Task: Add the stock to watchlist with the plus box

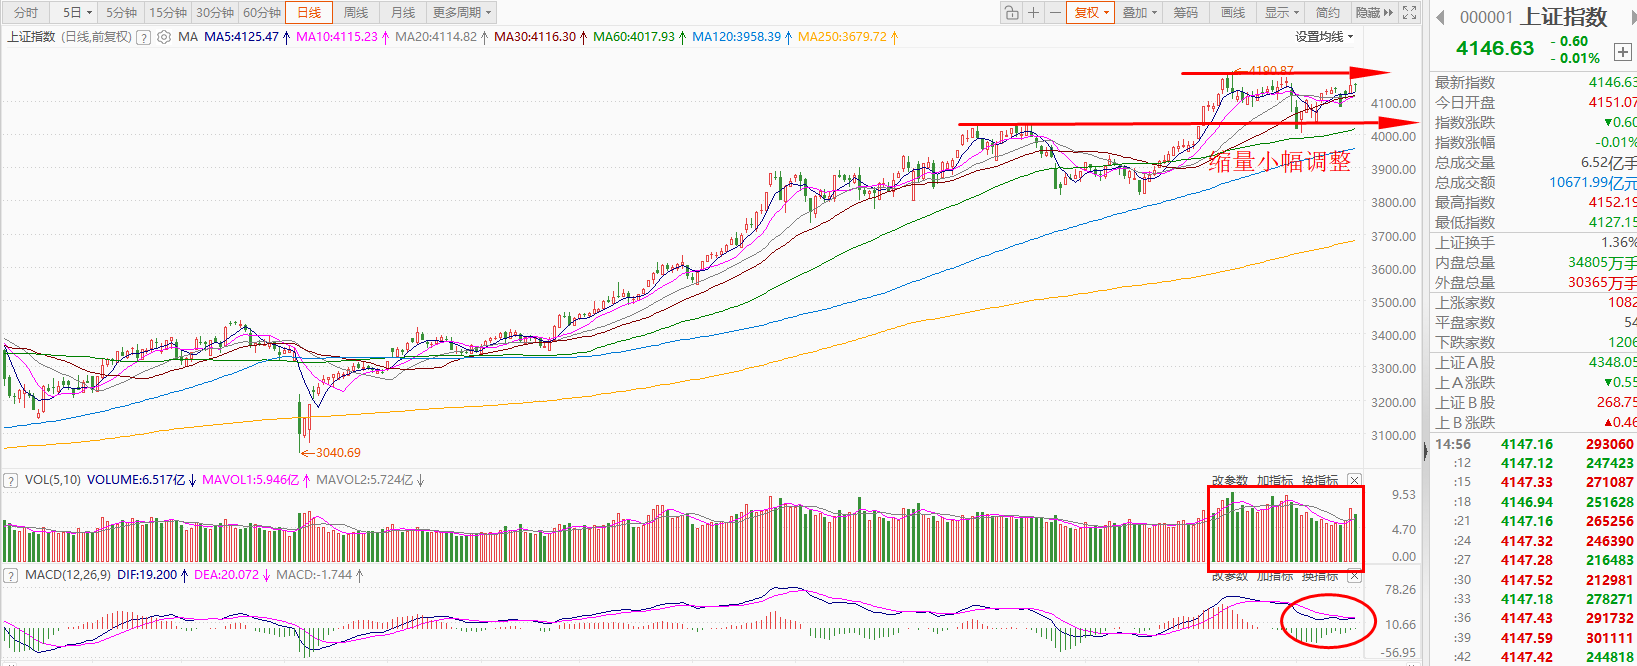Action: click(x=1622, y=52)
